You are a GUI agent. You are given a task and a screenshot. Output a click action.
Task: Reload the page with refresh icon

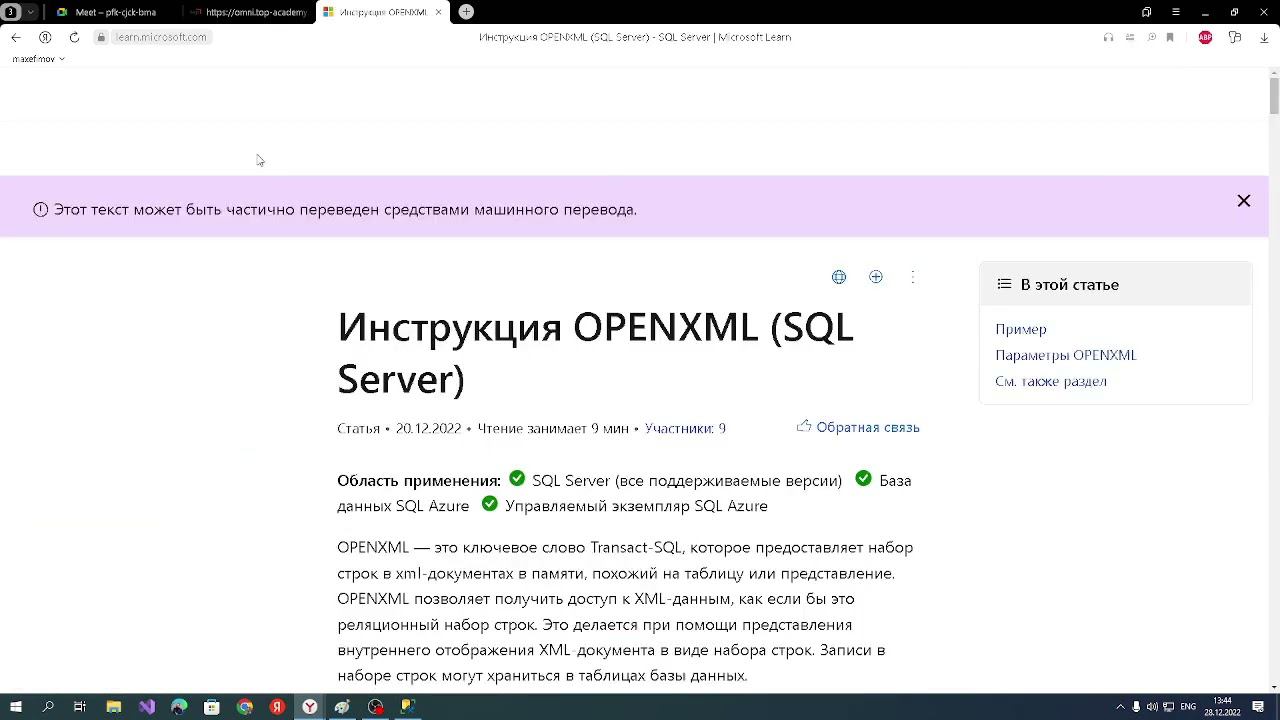[74, 37]
